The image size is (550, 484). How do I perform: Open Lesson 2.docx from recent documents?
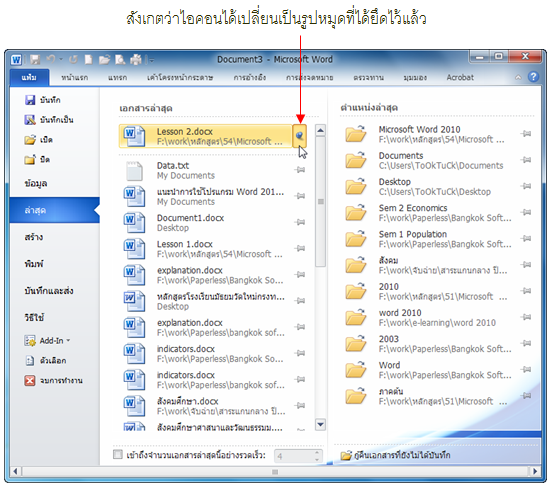tap(206, 136)
